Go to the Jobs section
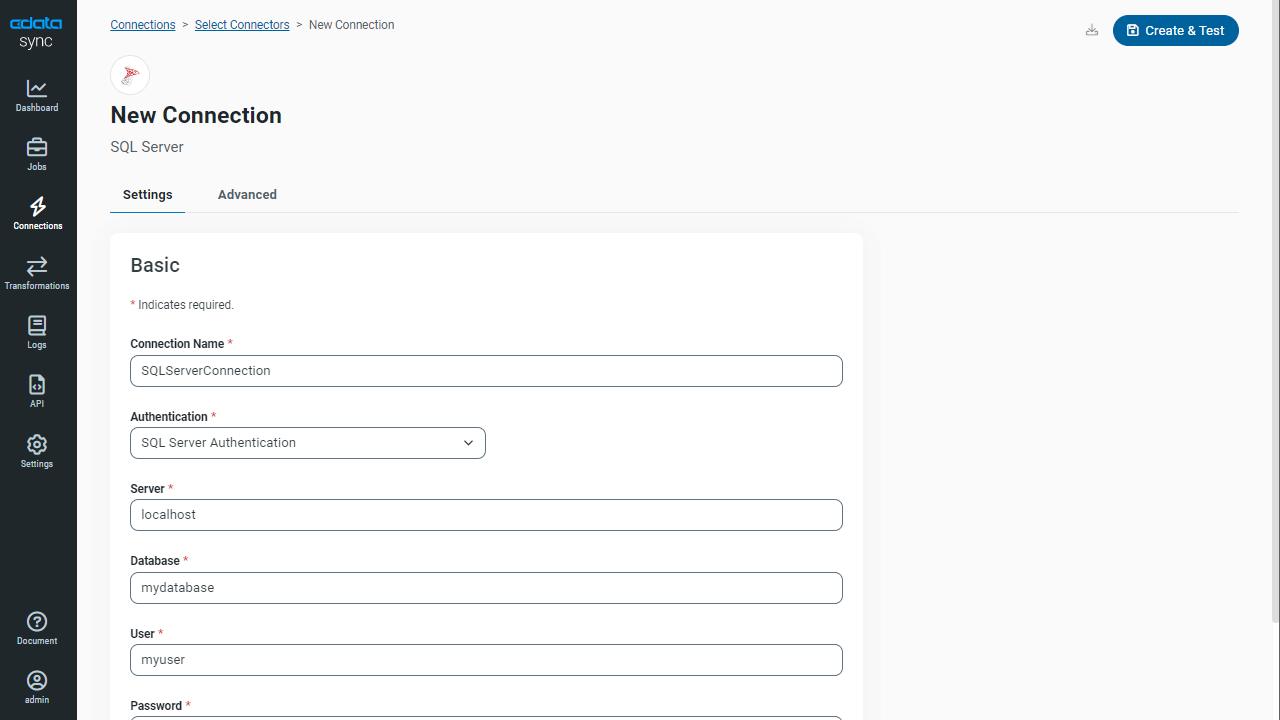This screenshot has height=720, width=1280. pos(37,155)
